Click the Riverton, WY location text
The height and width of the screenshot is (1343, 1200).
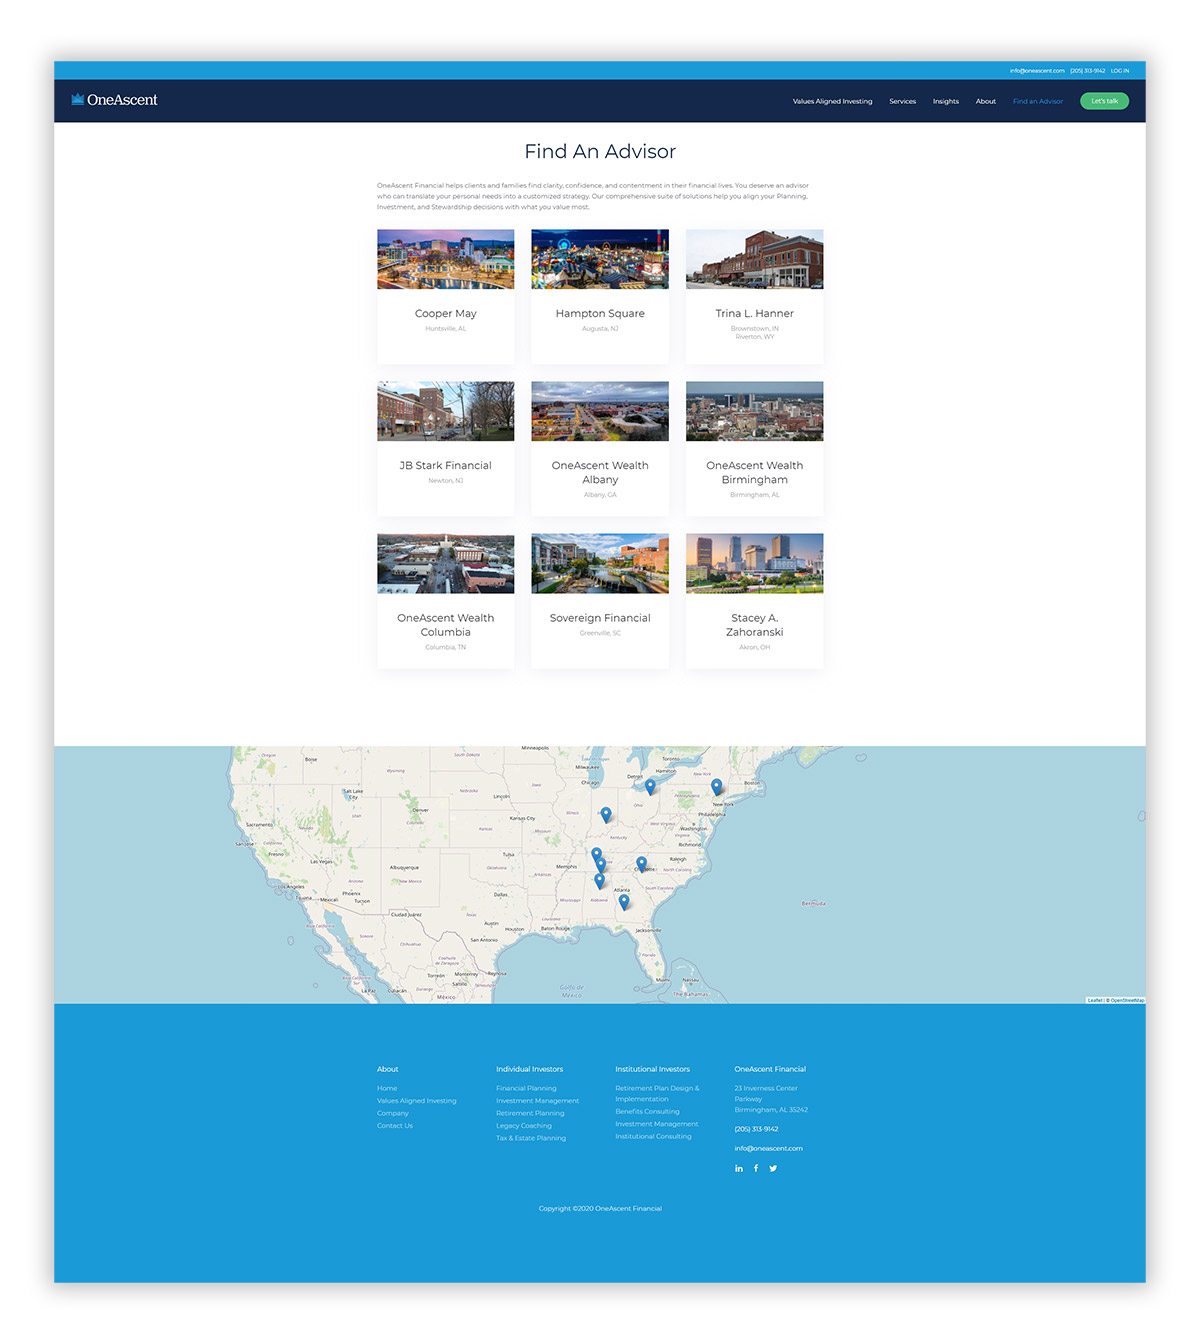(755, 337)
